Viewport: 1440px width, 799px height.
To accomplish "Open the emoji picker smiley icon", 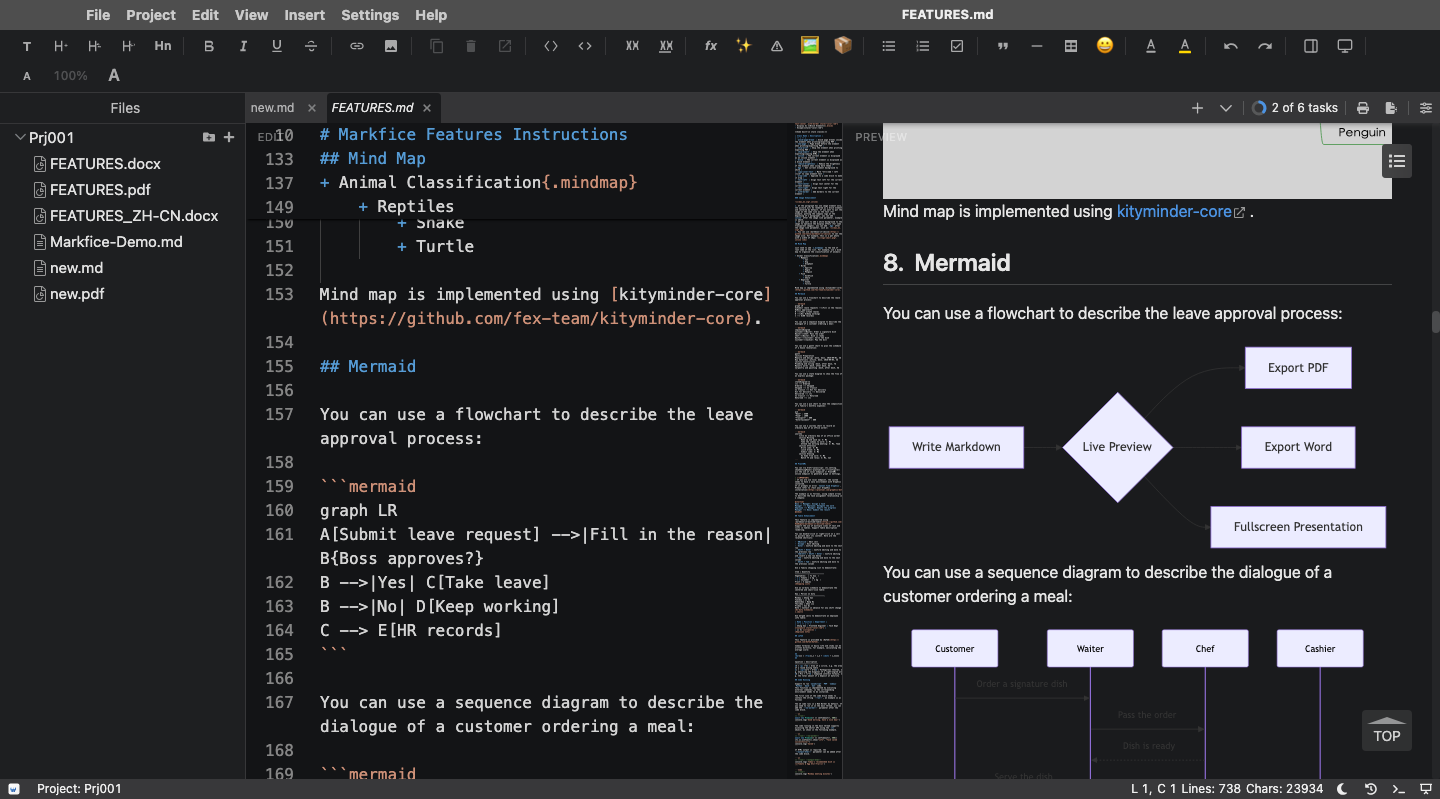I will (1105, 46).
